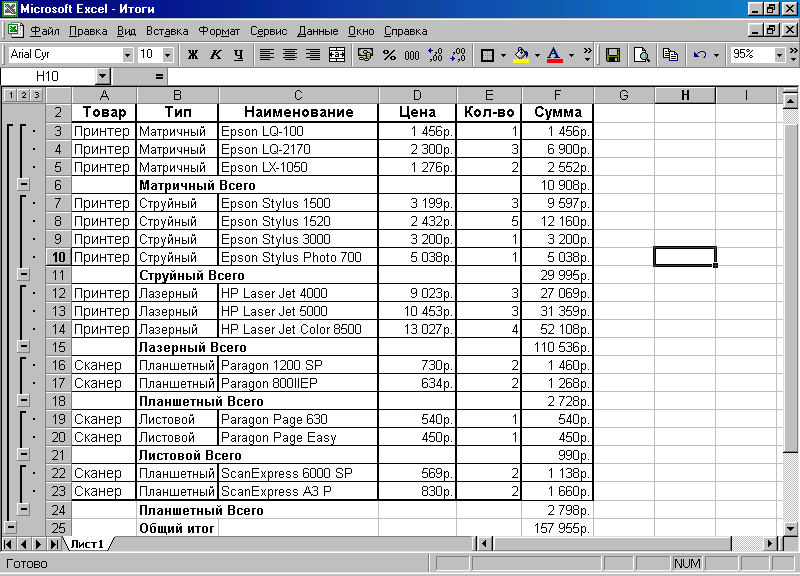800x576 pixels.
Task: Select column H header
Action: pyautogui.click(x=685, y=95)
